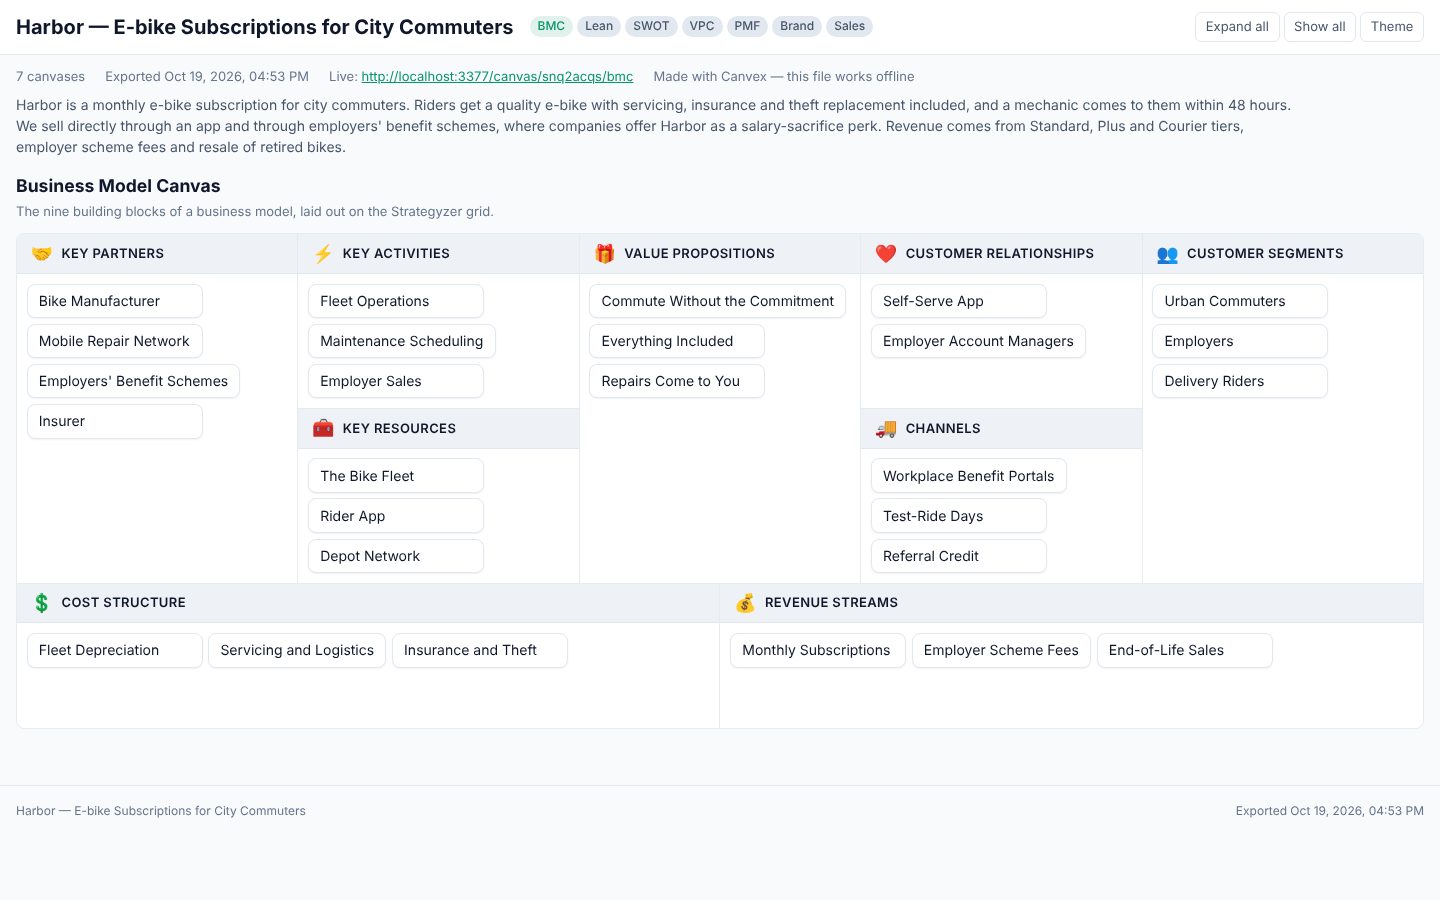The width and height of the screenshot is (1440, 900).
Task: Toggle the page Theme
Action: point(1392,27)
